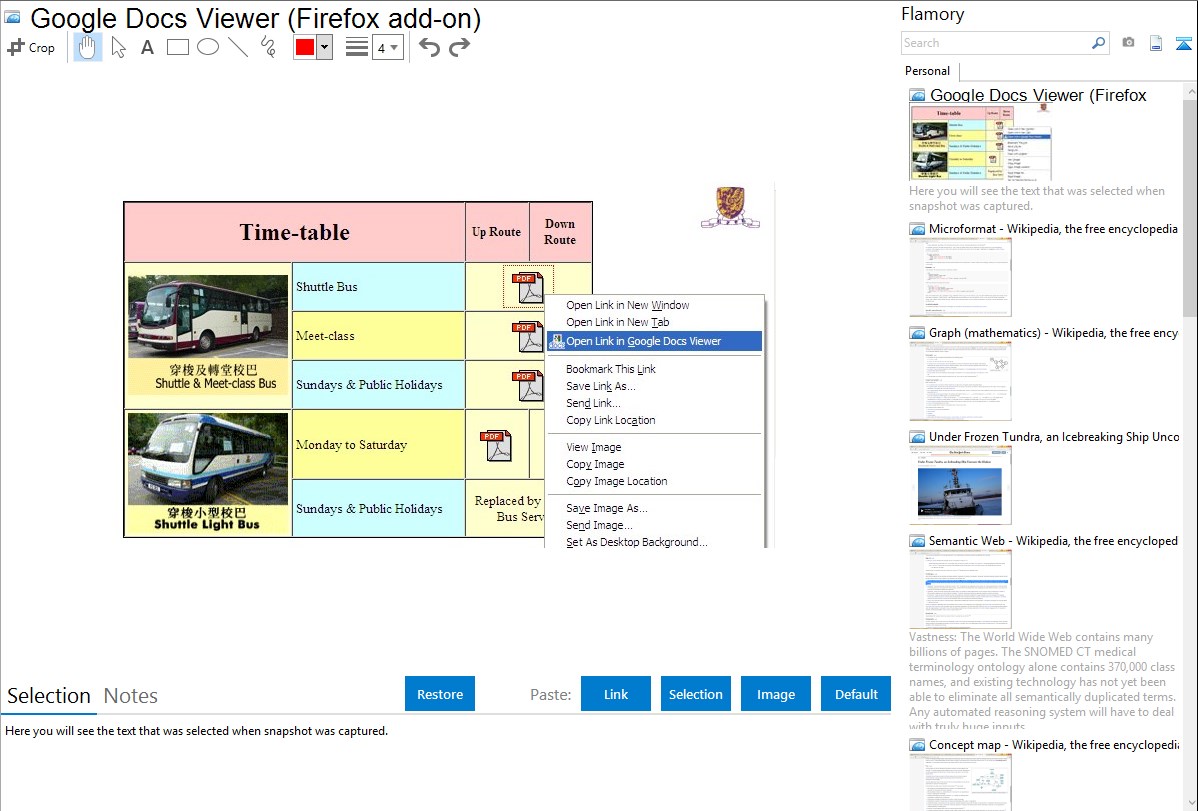Switch to the Notes tab
Image resolution: width=1198 pixels, height=811 pixels.
(x=131, y=696)
